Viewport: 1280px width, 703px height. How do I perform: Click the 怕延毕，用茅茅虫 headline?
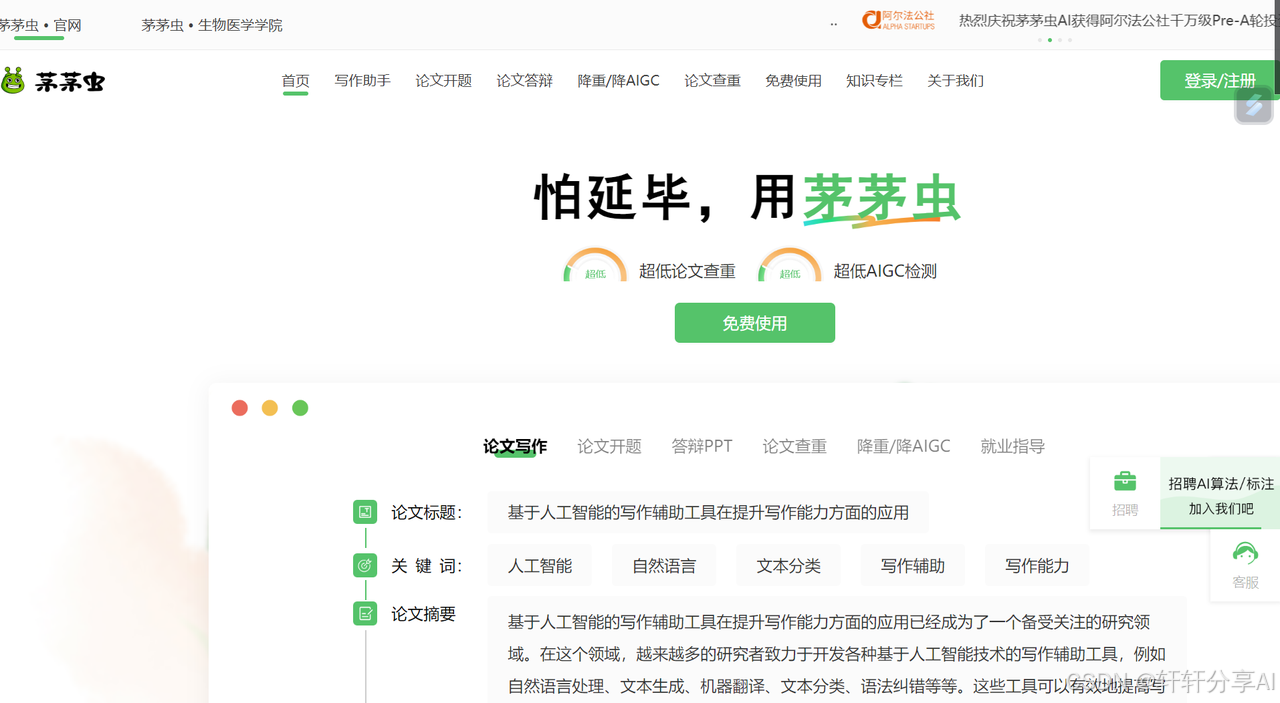click(747, 197)
